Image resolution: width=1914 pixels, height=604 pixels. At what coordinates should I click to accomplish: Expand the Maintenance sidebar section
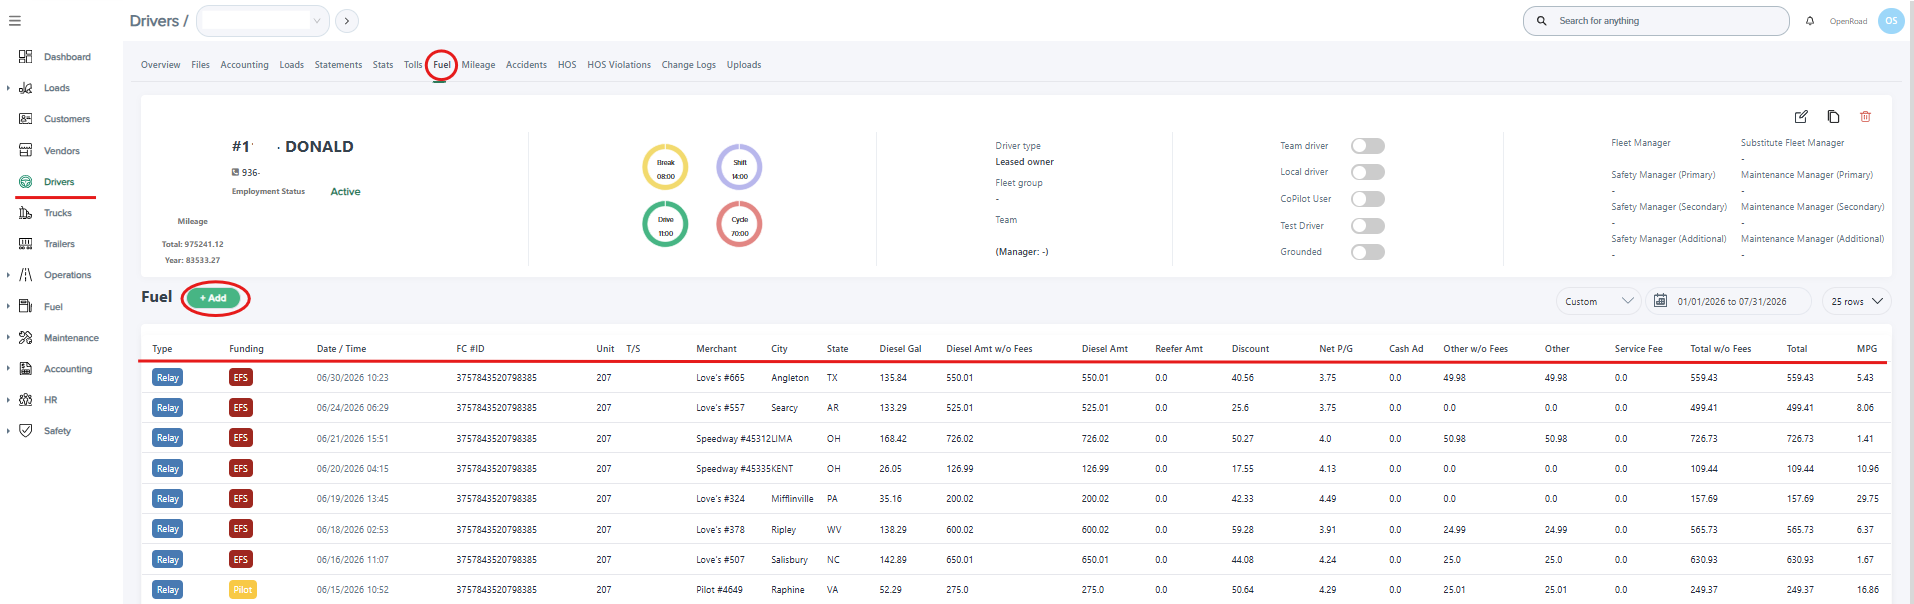[x=71, y=338]
